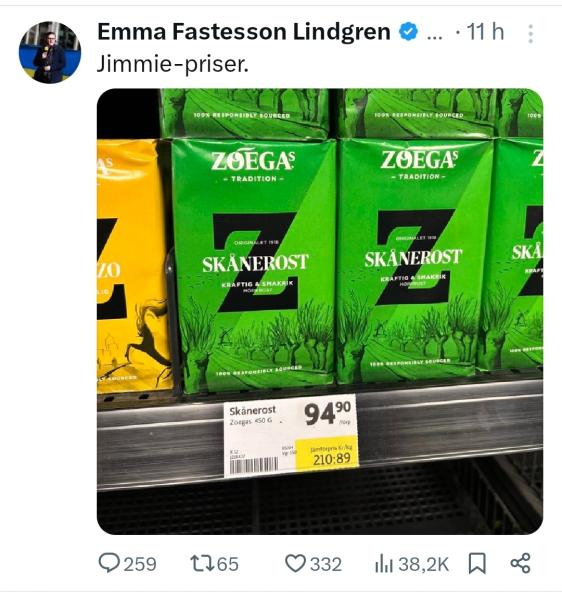562x600 pixels.
Task: Click the 38,2K views count
Action: (x=424, y=564)
